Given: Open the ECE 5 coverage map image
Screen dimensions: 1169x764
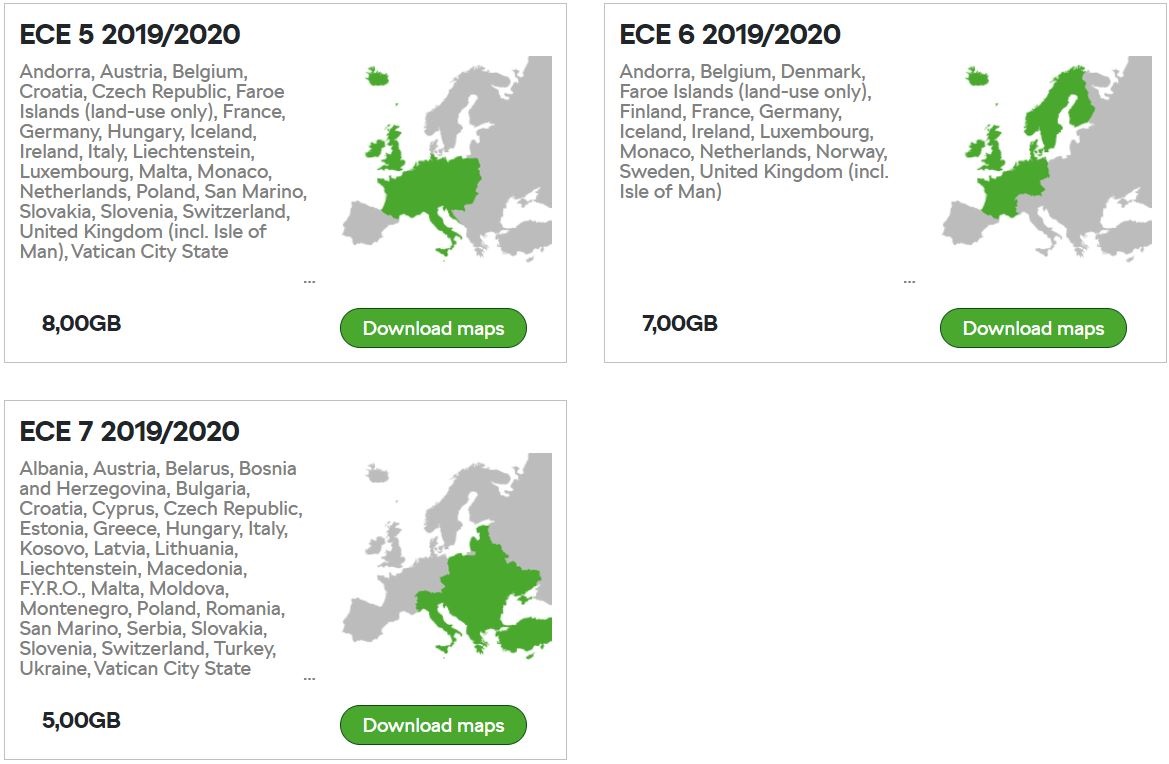Looking at the screenshot, I should 447,158.
